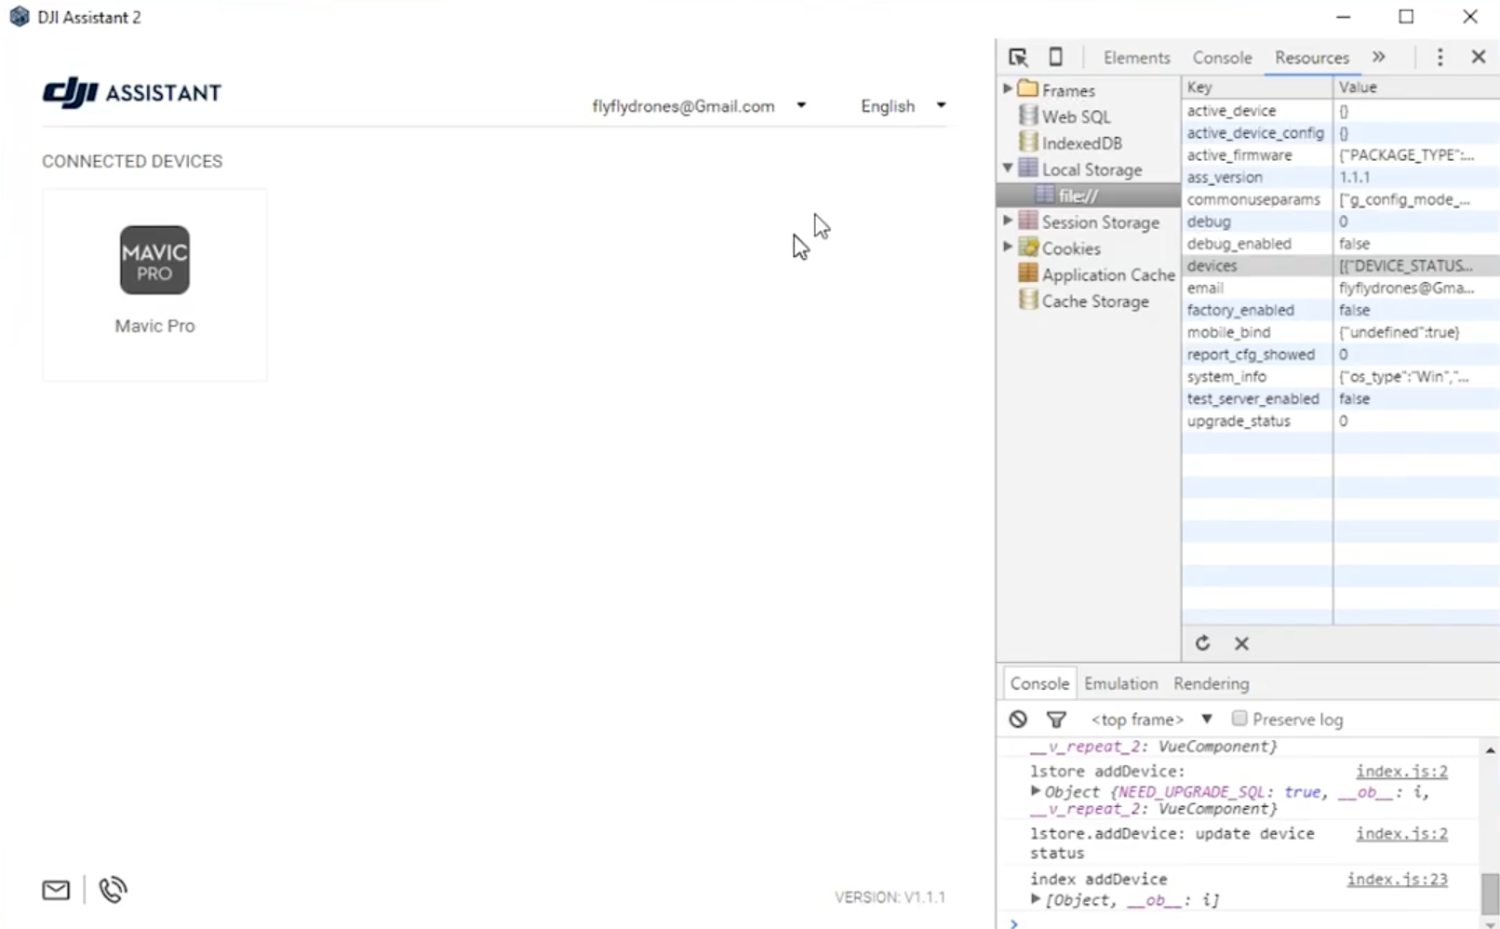Expand the [Object, __ob__] array entry
1500x929 pixels.
[x=1035, y=899]
